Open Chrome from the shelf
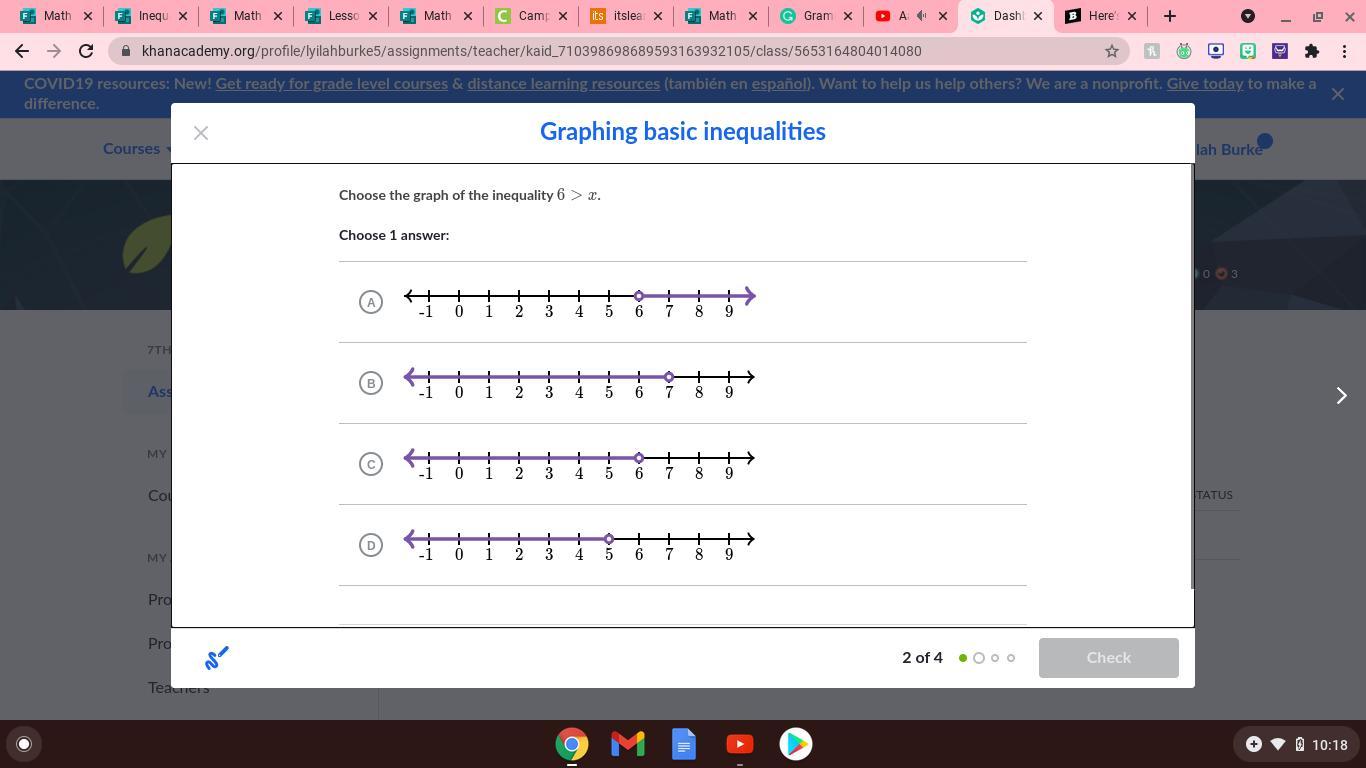 pos(572,744)
